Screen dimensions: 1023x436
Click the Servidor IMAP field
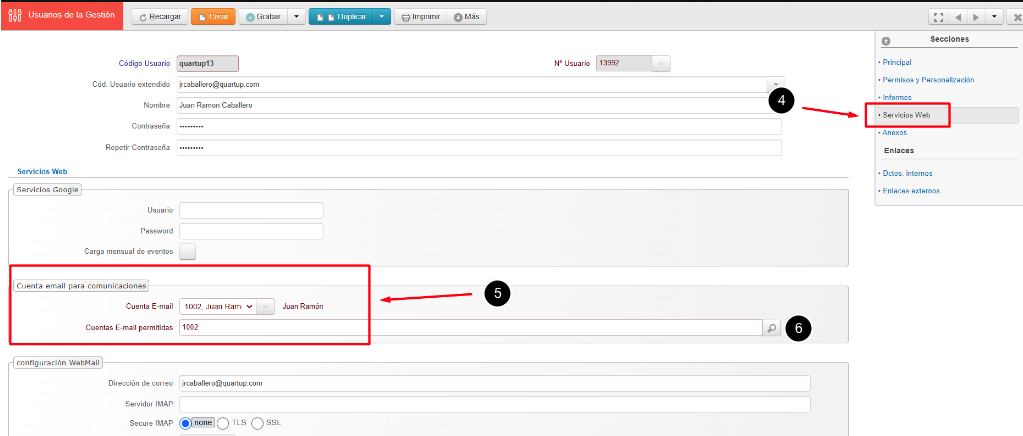pos(495,404)
